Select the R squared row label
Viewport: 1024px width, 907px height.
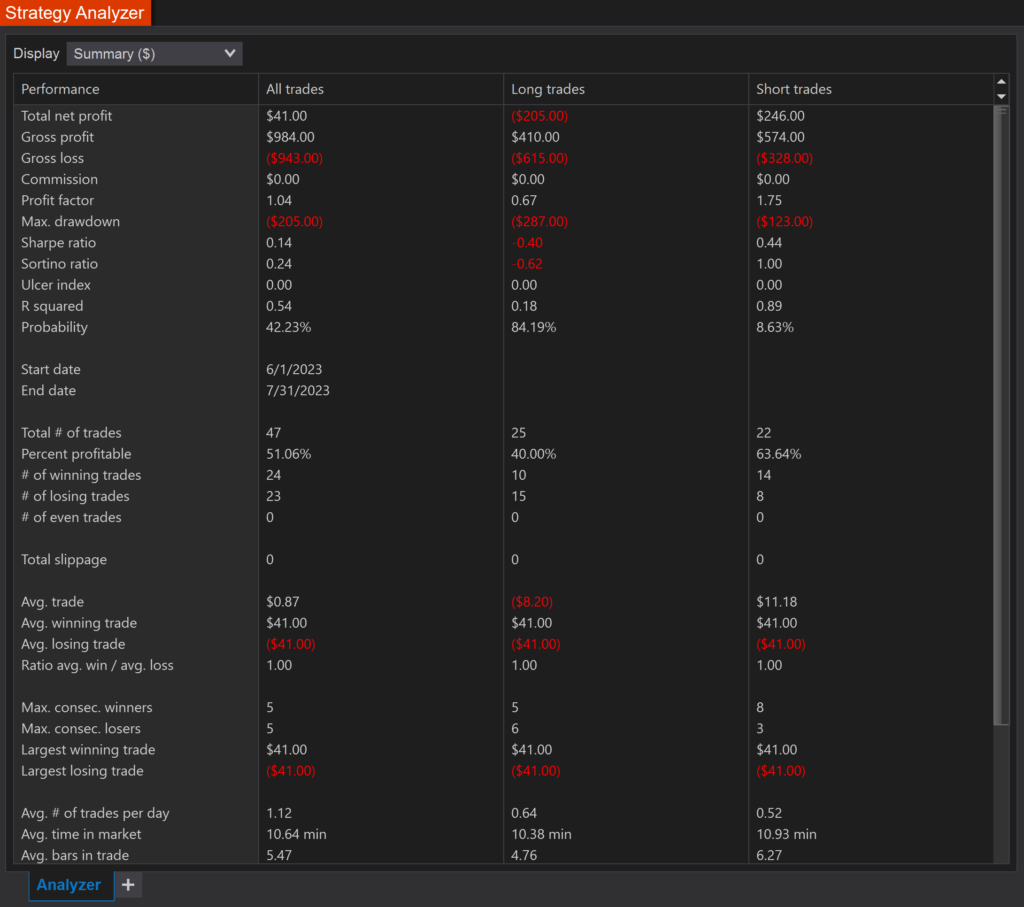[x=52, y=306]
